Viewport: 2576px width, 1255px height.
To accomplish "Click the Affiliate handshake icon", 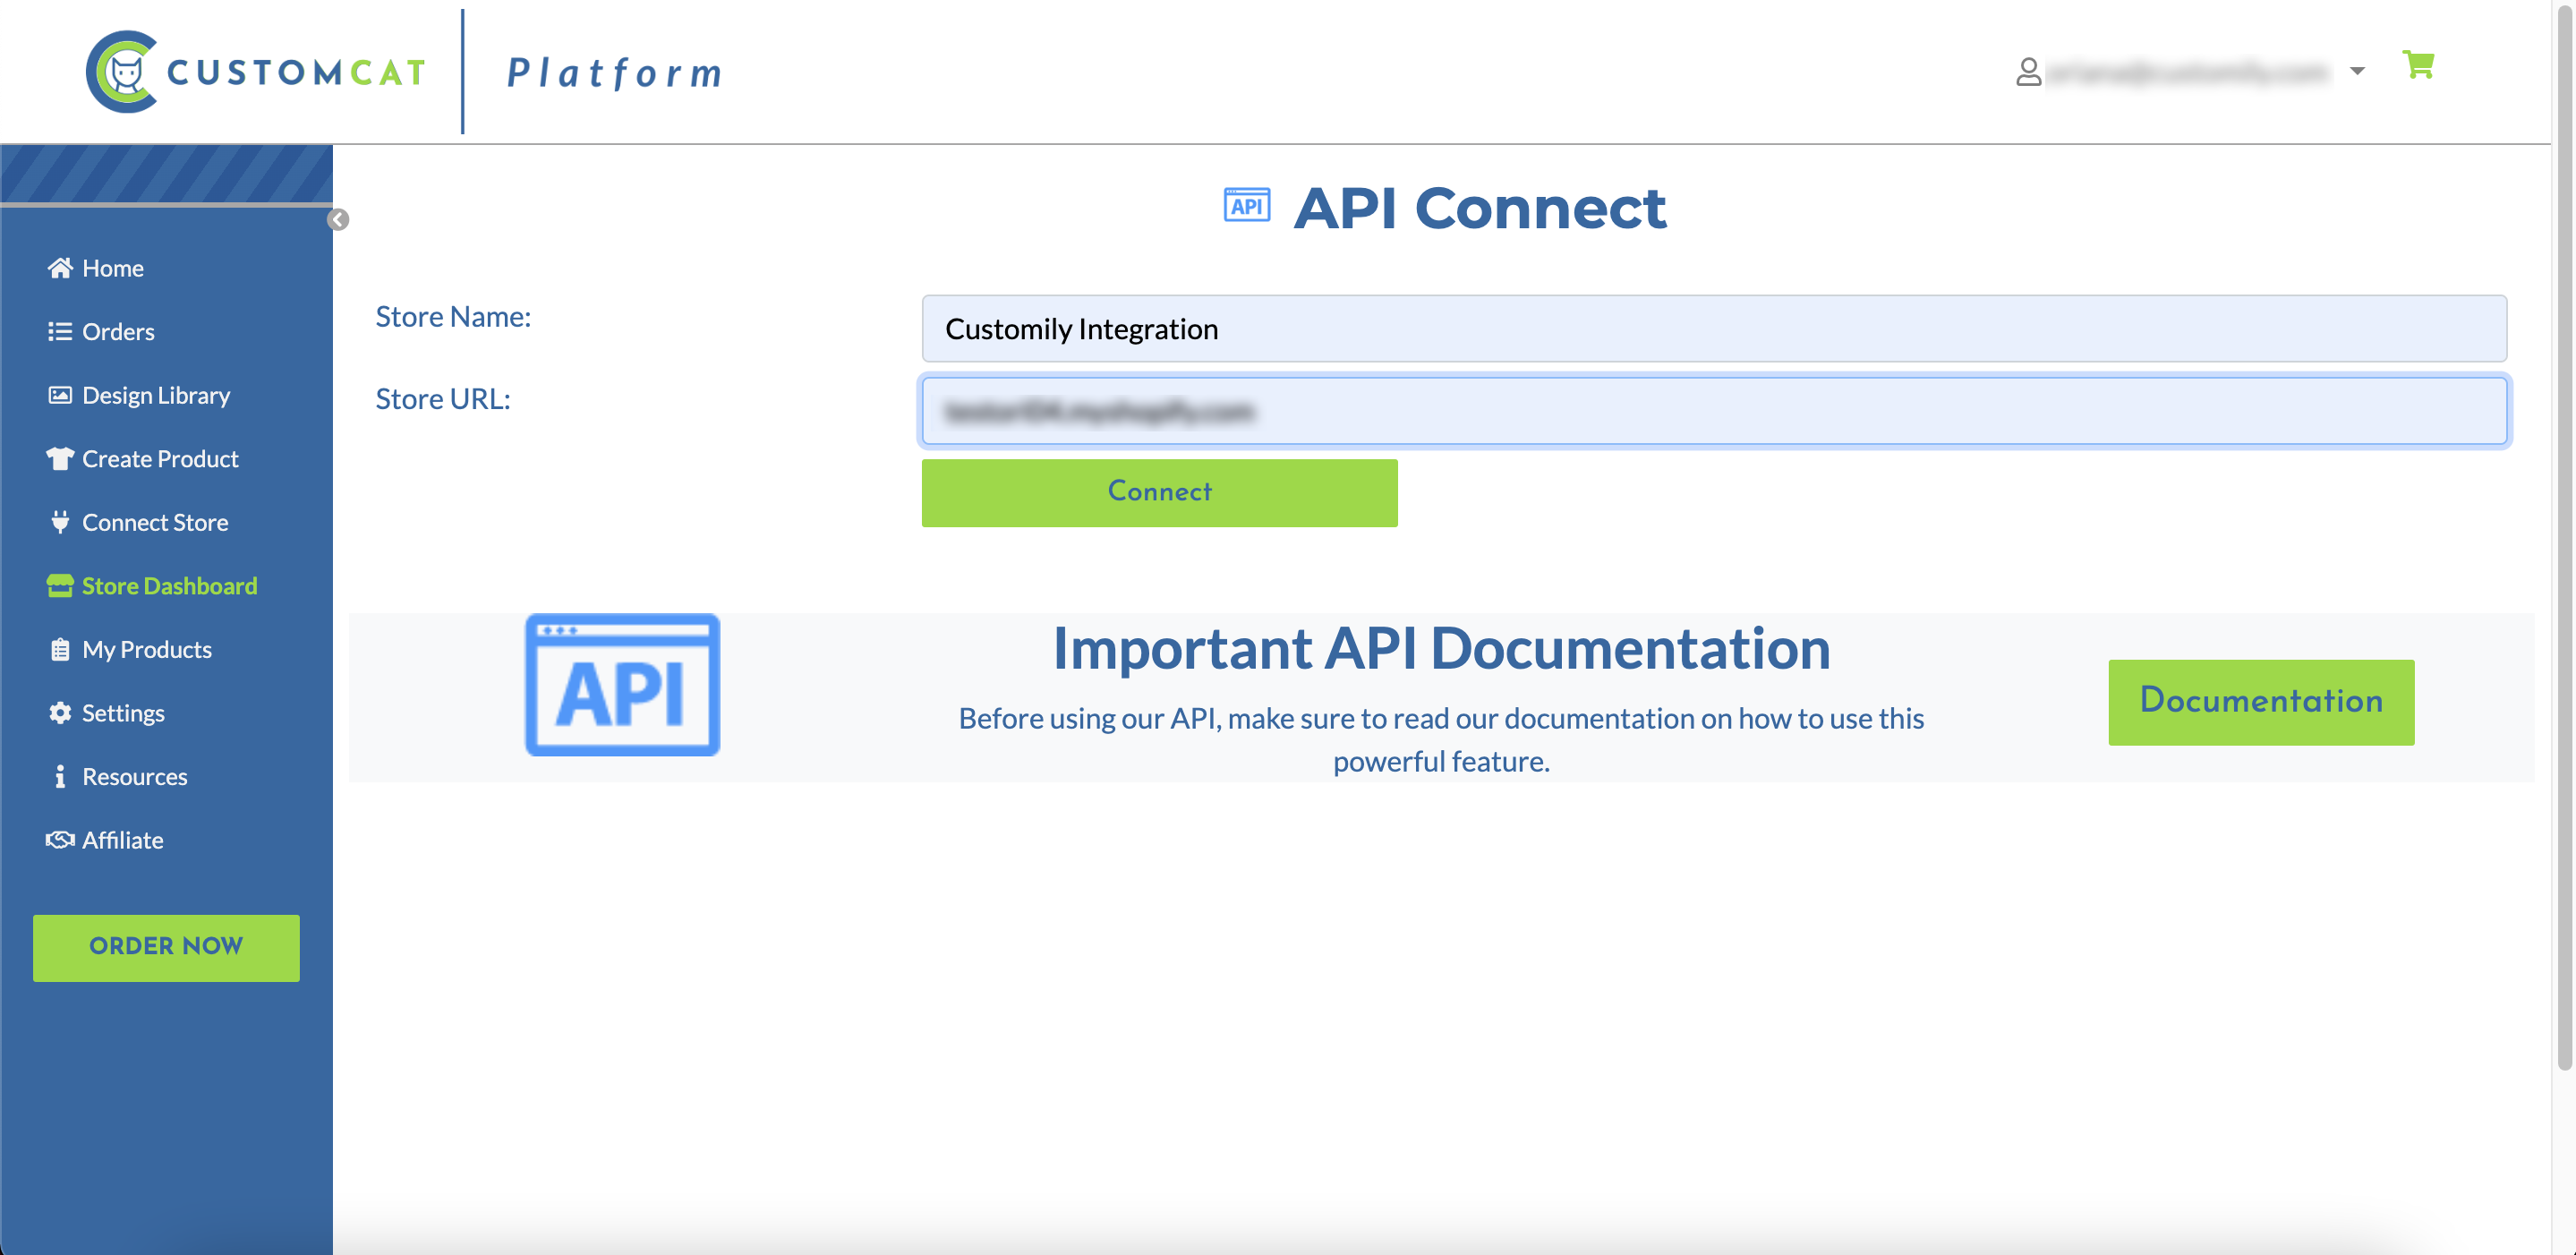I will (60, 840).
